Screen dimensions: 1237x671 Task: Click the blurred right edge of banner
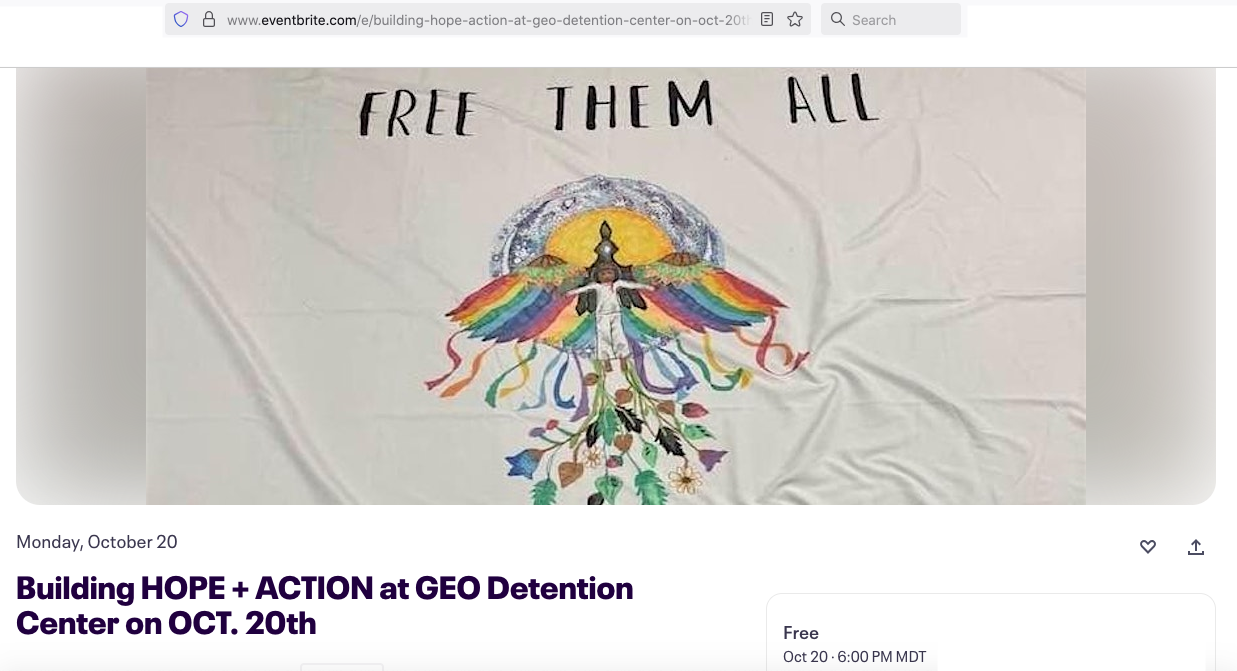pyautogui.click(x=1151, y=286)
